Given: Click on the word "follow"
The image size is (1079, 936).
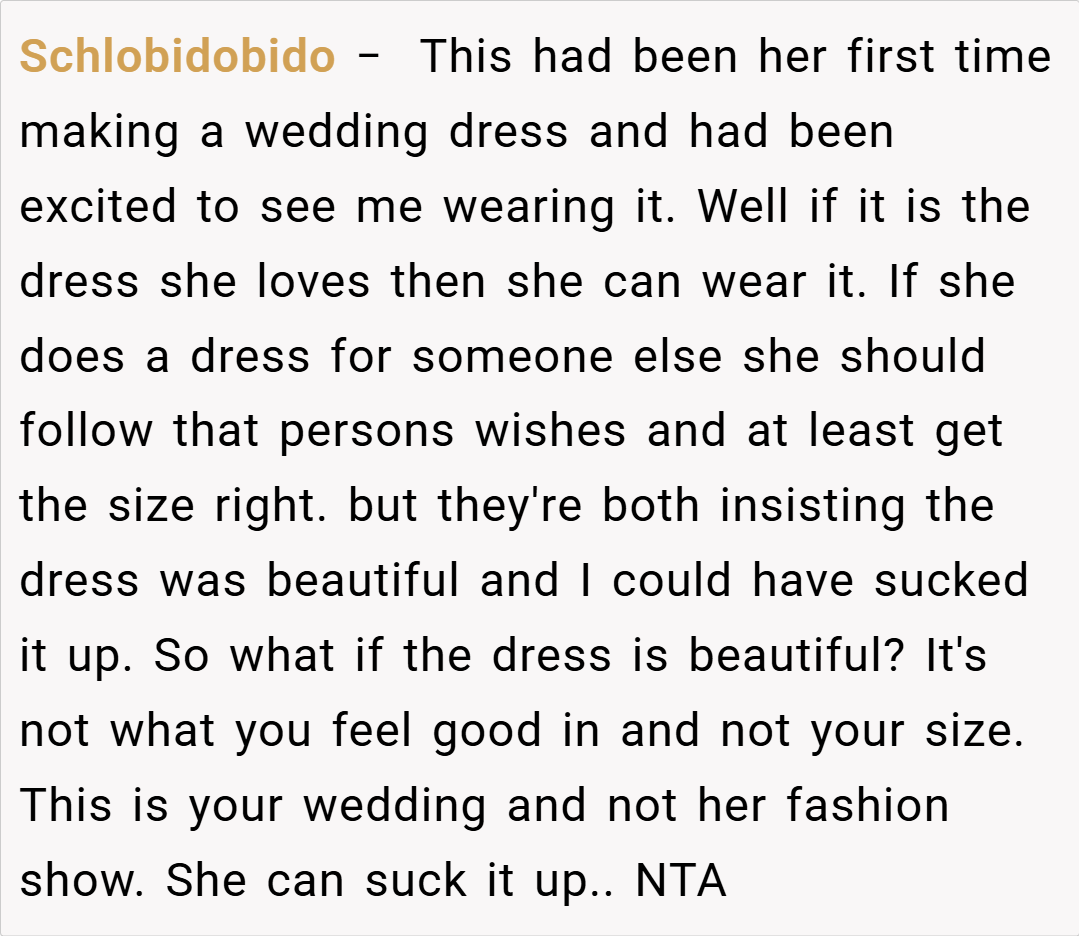Looking at the screenshot, I should 87,432.
